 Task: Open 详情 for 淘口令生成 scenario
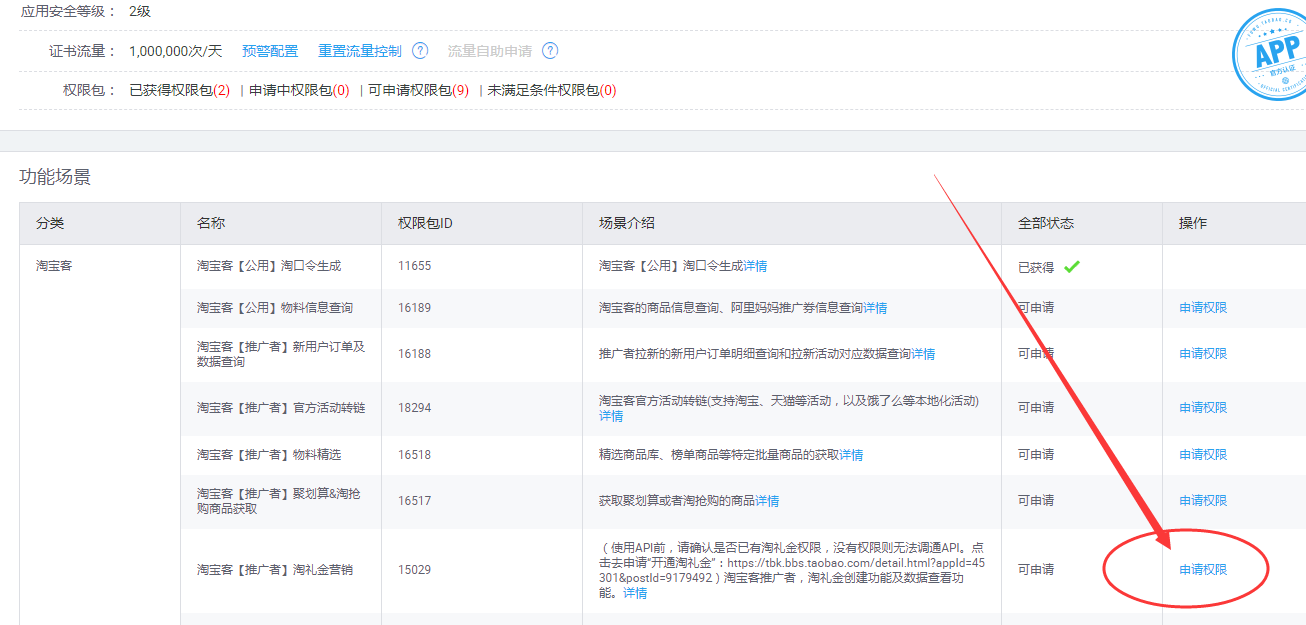point(755,266)
